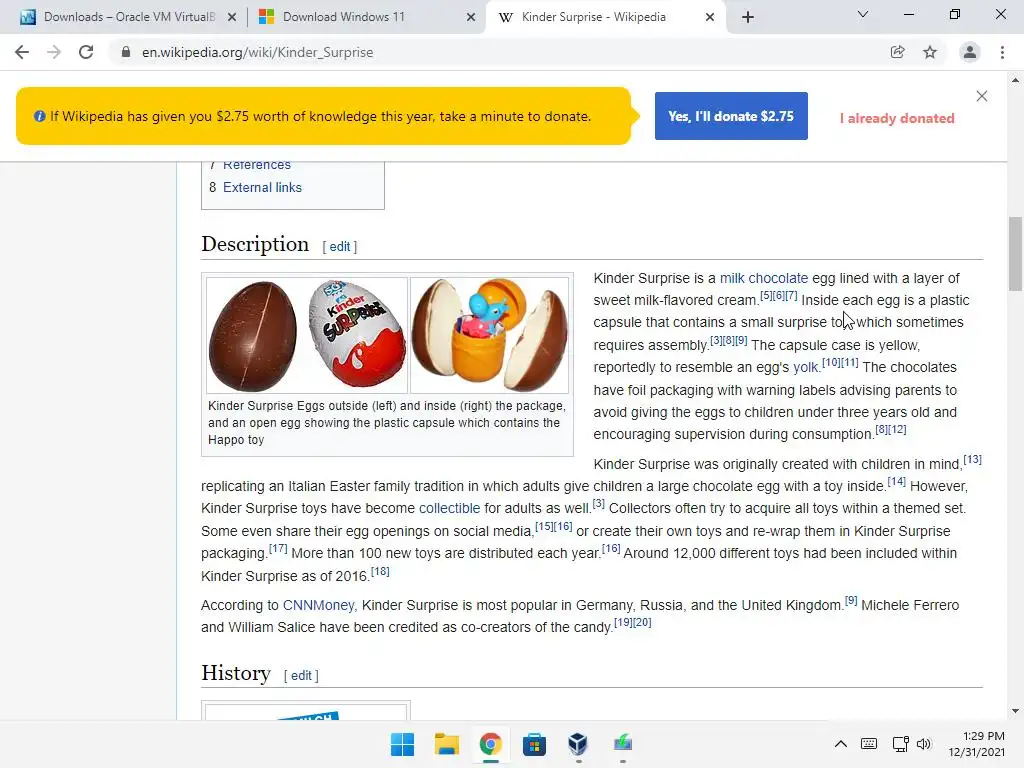Click citation [14] reference

click(x=897, y=481)
